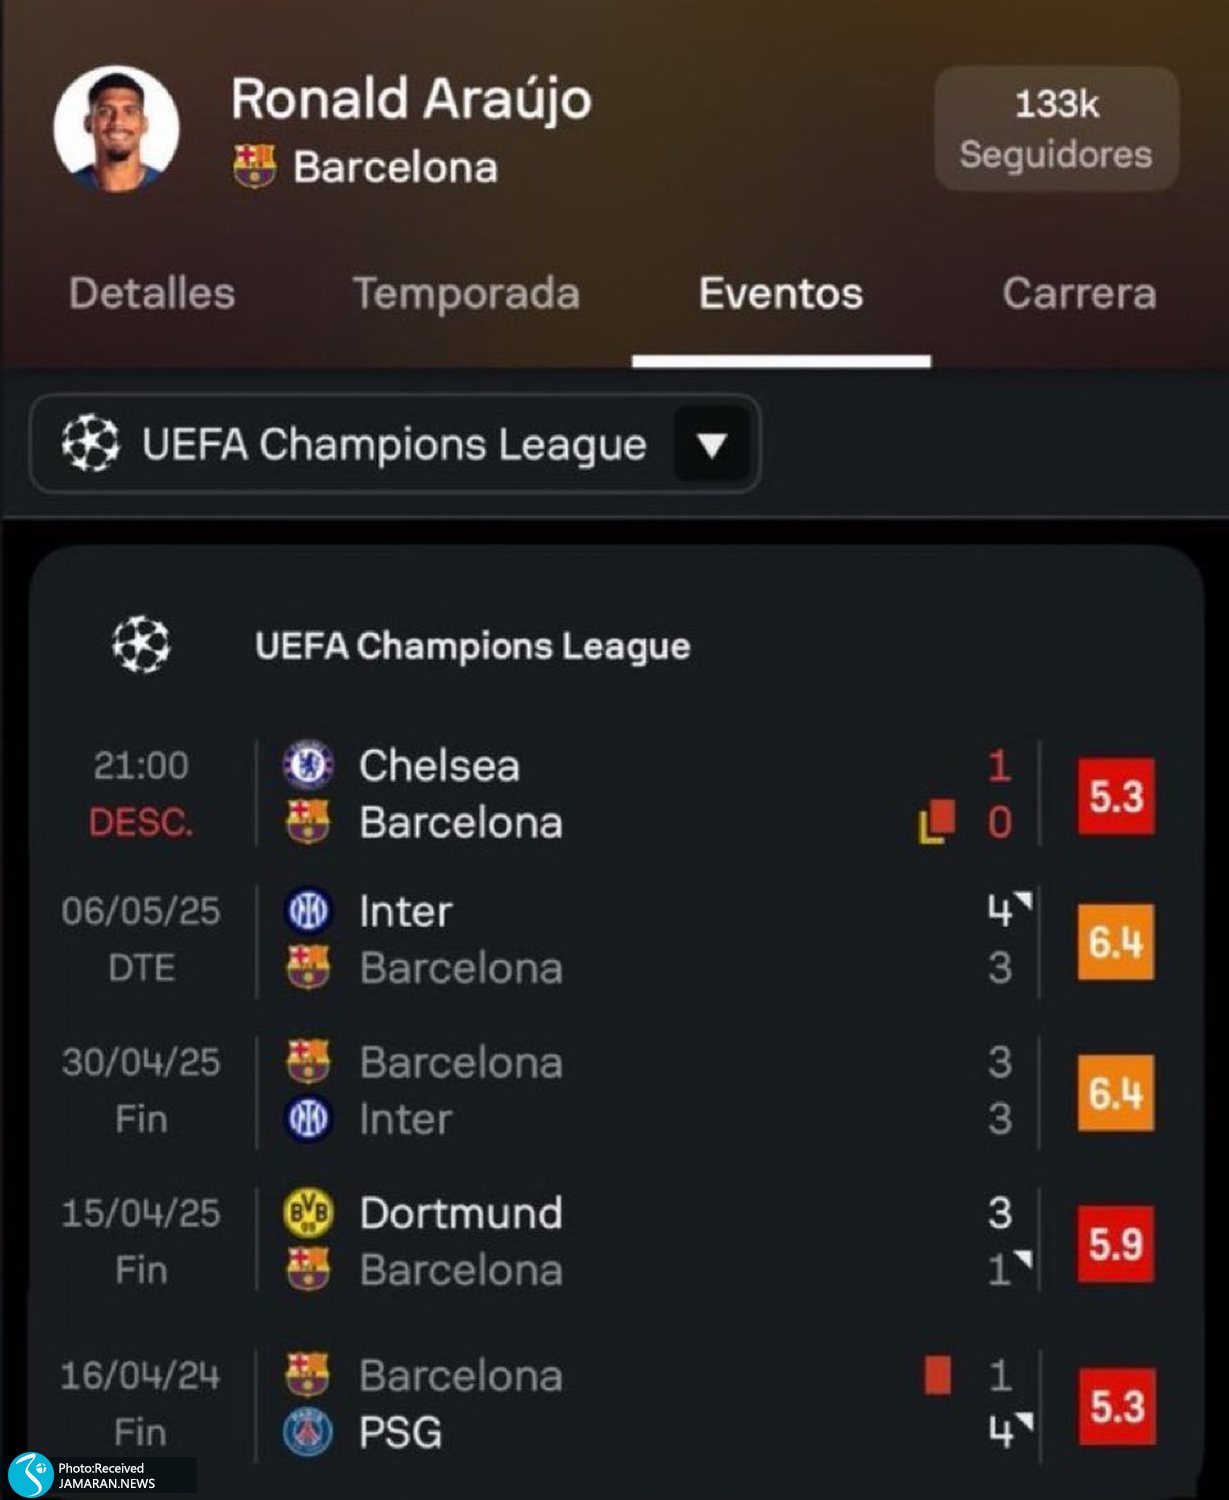Click the dropdown arrow in competition selector

pos(711,445)
